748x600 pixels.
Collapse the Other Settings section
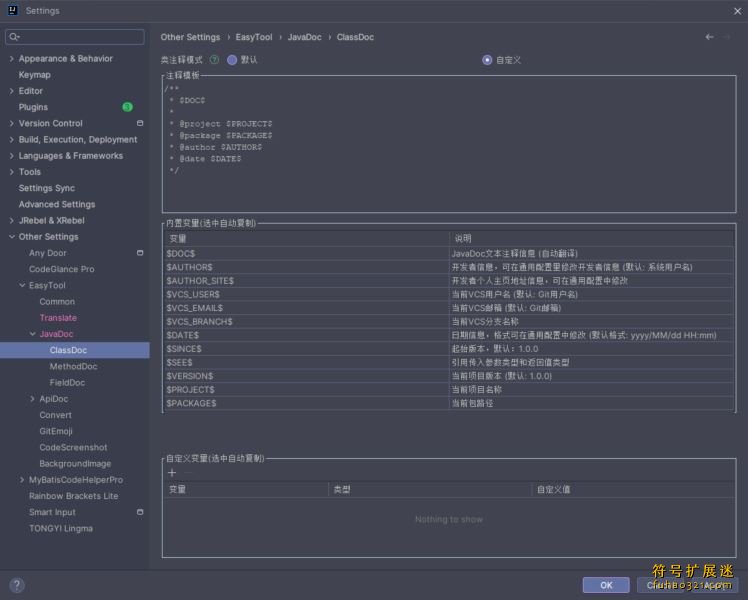click(x=11, y=237)
